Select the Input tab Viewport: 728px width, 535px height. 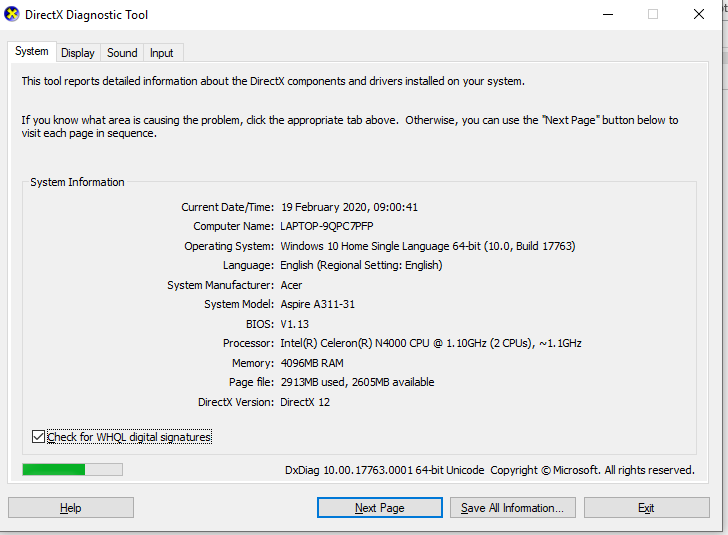point(161,53)
